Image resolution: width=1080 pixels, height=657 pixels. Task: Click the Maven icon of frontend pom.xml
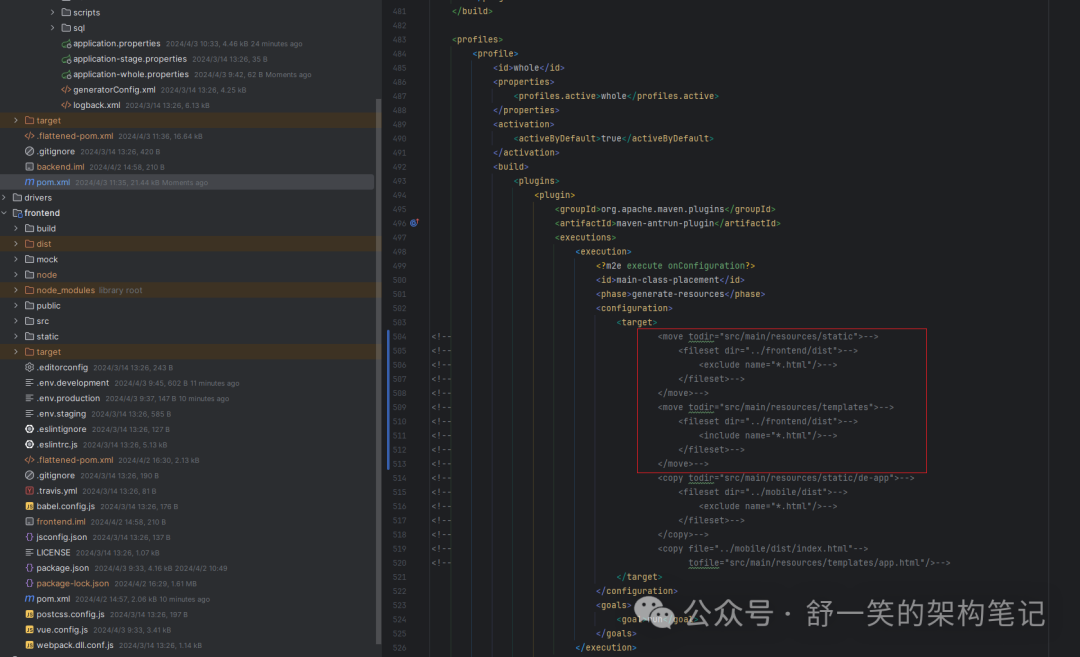click(x=29, y=599)
